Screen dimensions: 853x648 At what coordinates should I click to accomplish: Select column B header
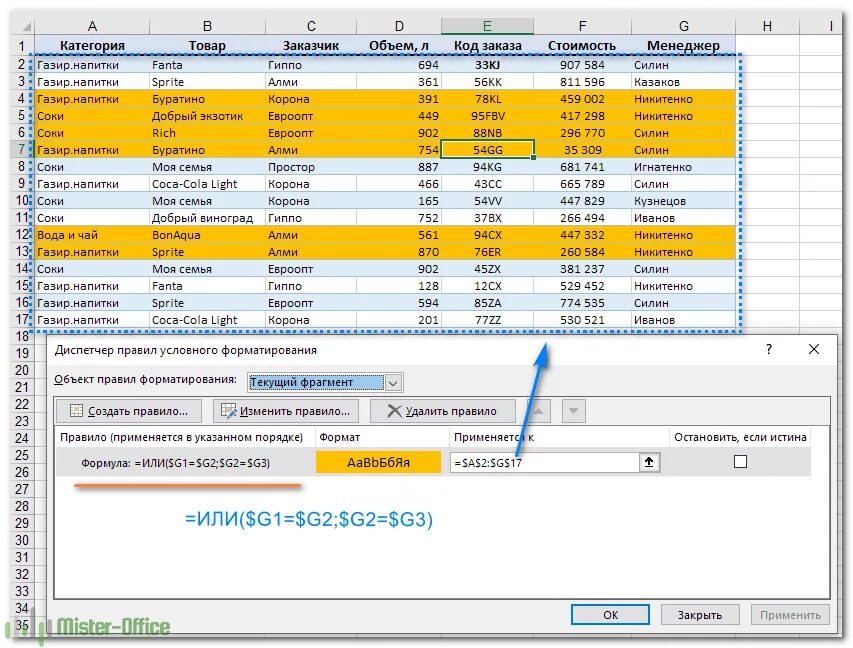pyautogui.click(x=207, y=26)
